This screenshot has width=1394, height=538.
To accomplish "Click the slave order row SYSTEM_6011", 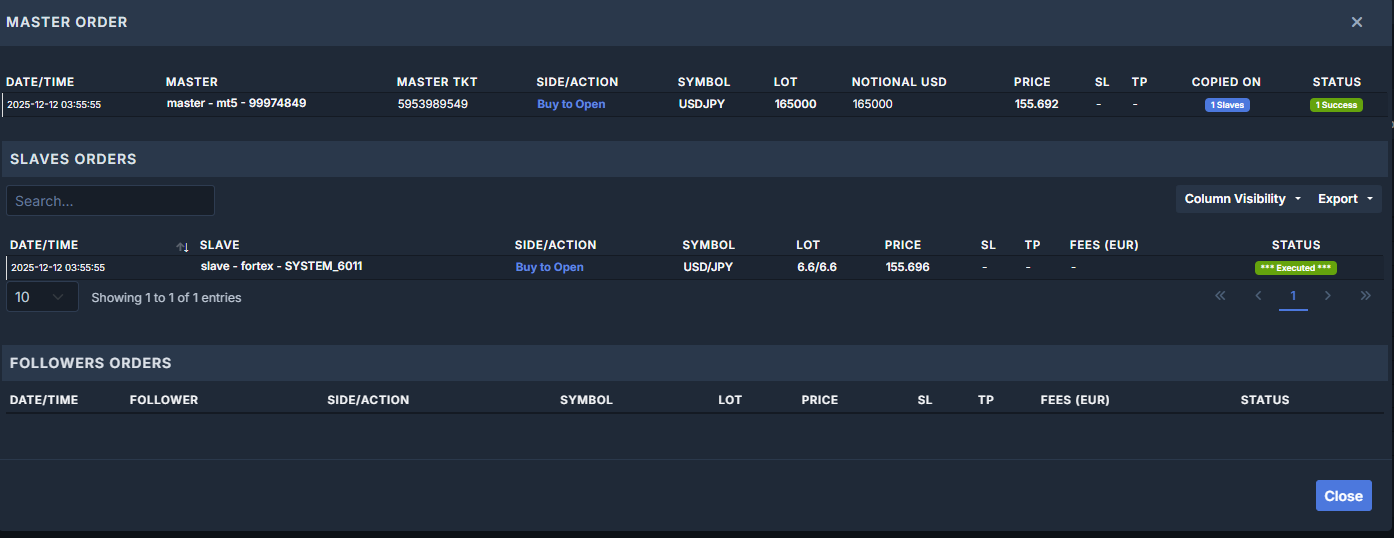I will pos(281,267).
